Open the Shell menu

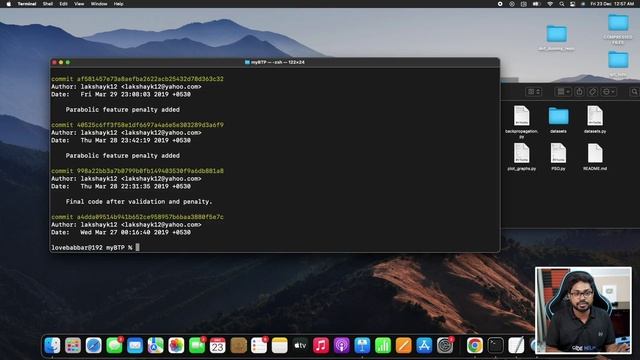[48, 4]
